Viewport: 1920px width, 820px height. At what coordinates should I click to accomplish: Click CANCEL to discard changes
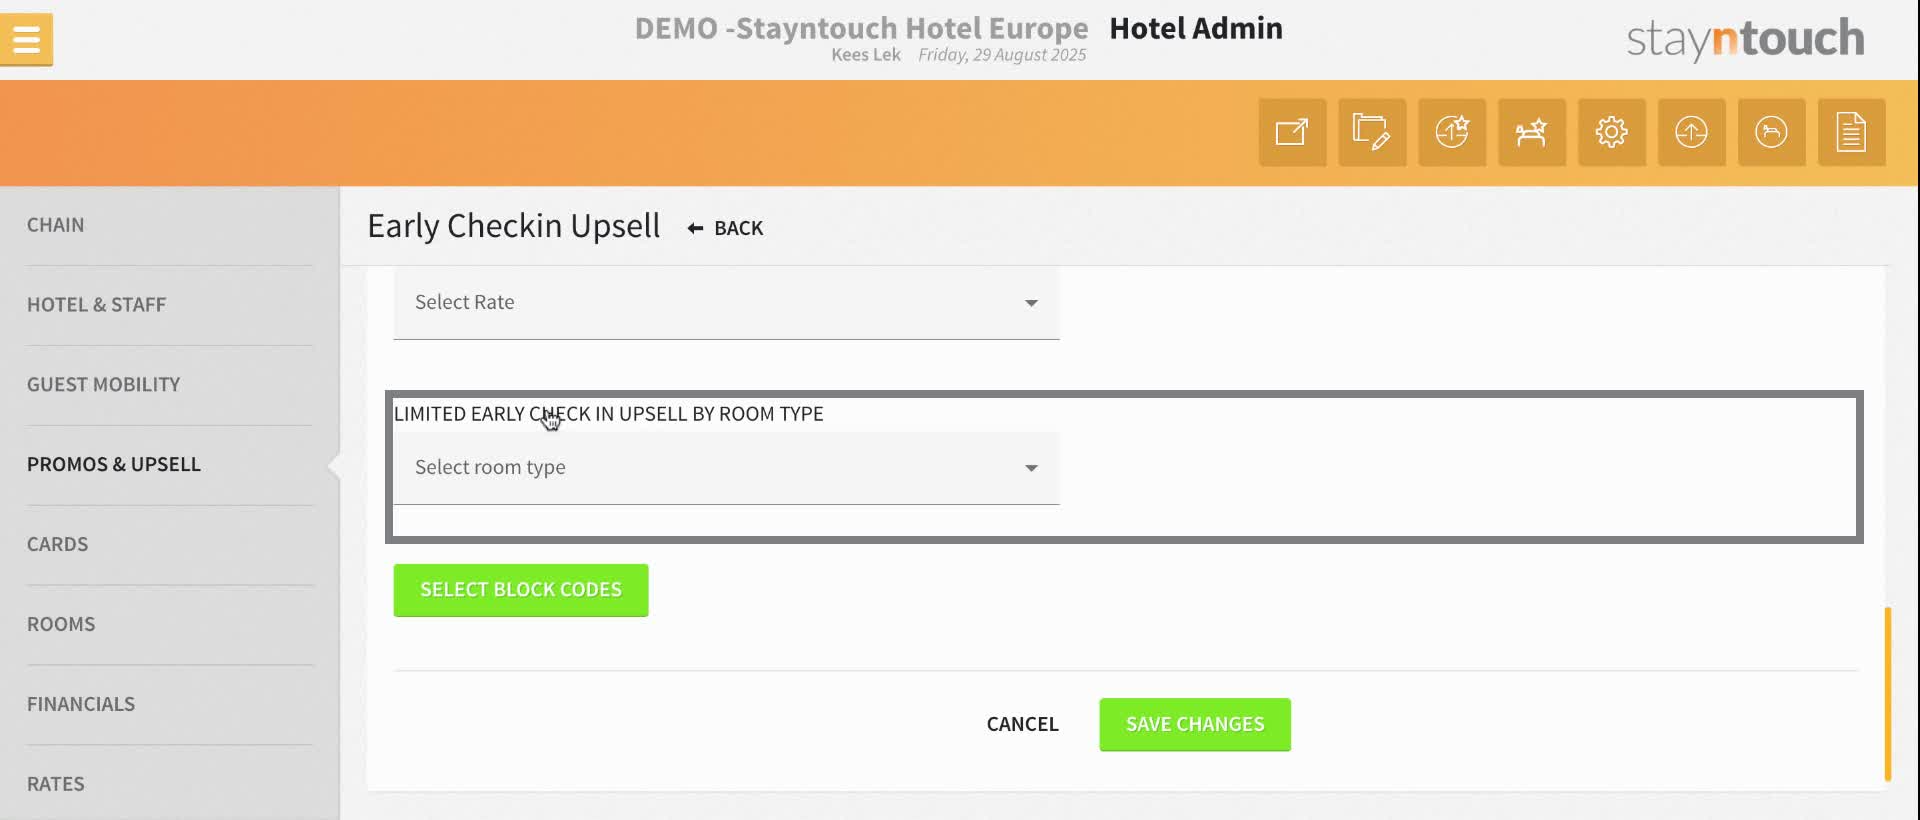click(1021, 724)
